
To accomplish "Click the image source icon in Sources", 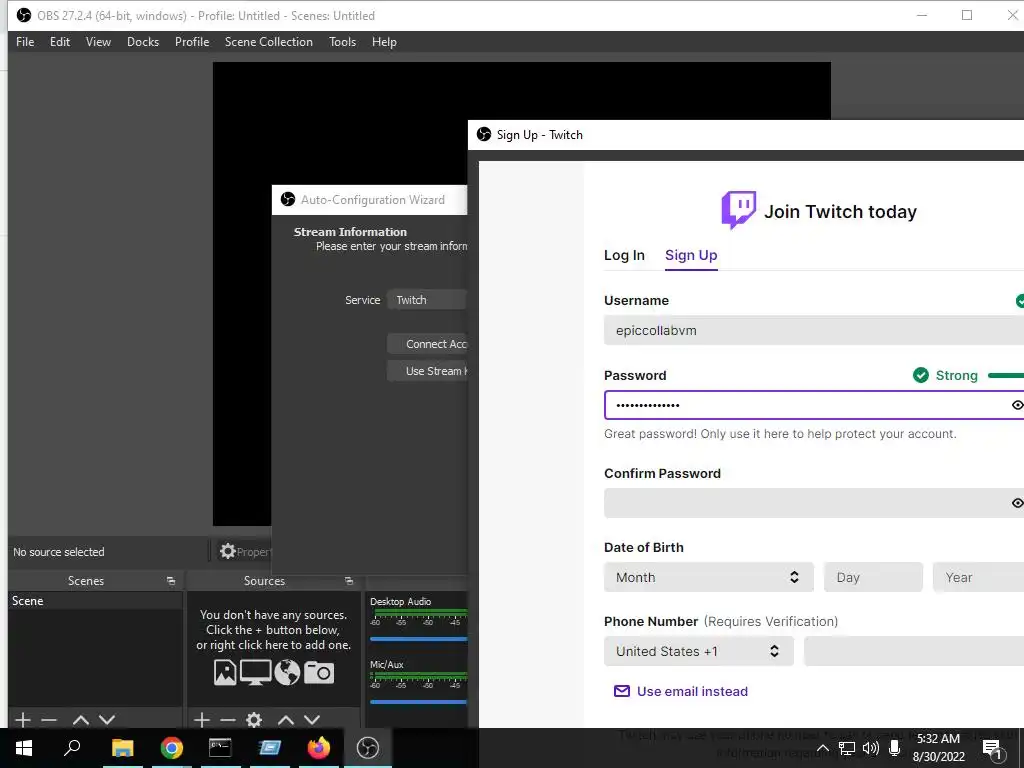I will (225, 673).
